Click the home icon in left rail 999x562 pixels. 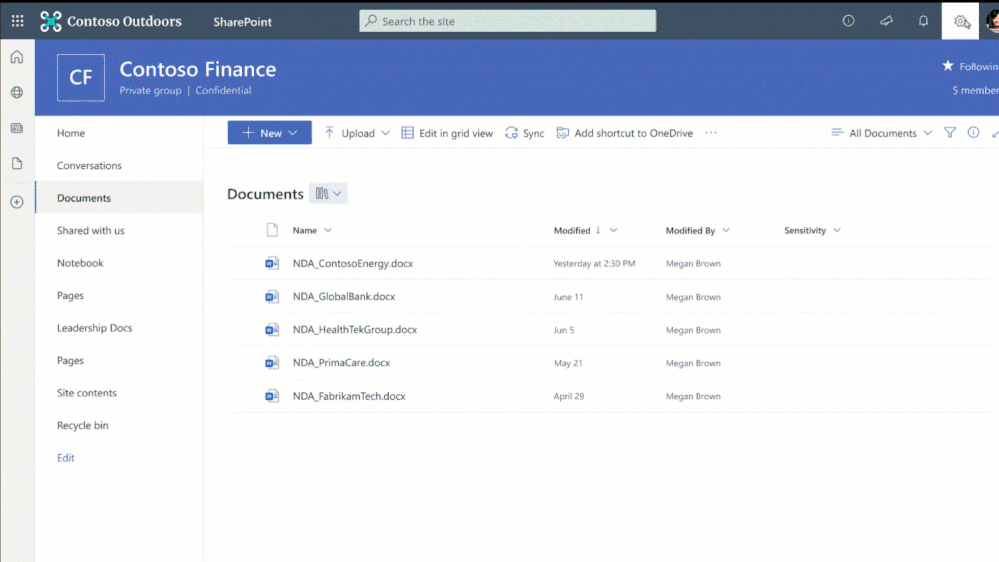coord(17,57)
